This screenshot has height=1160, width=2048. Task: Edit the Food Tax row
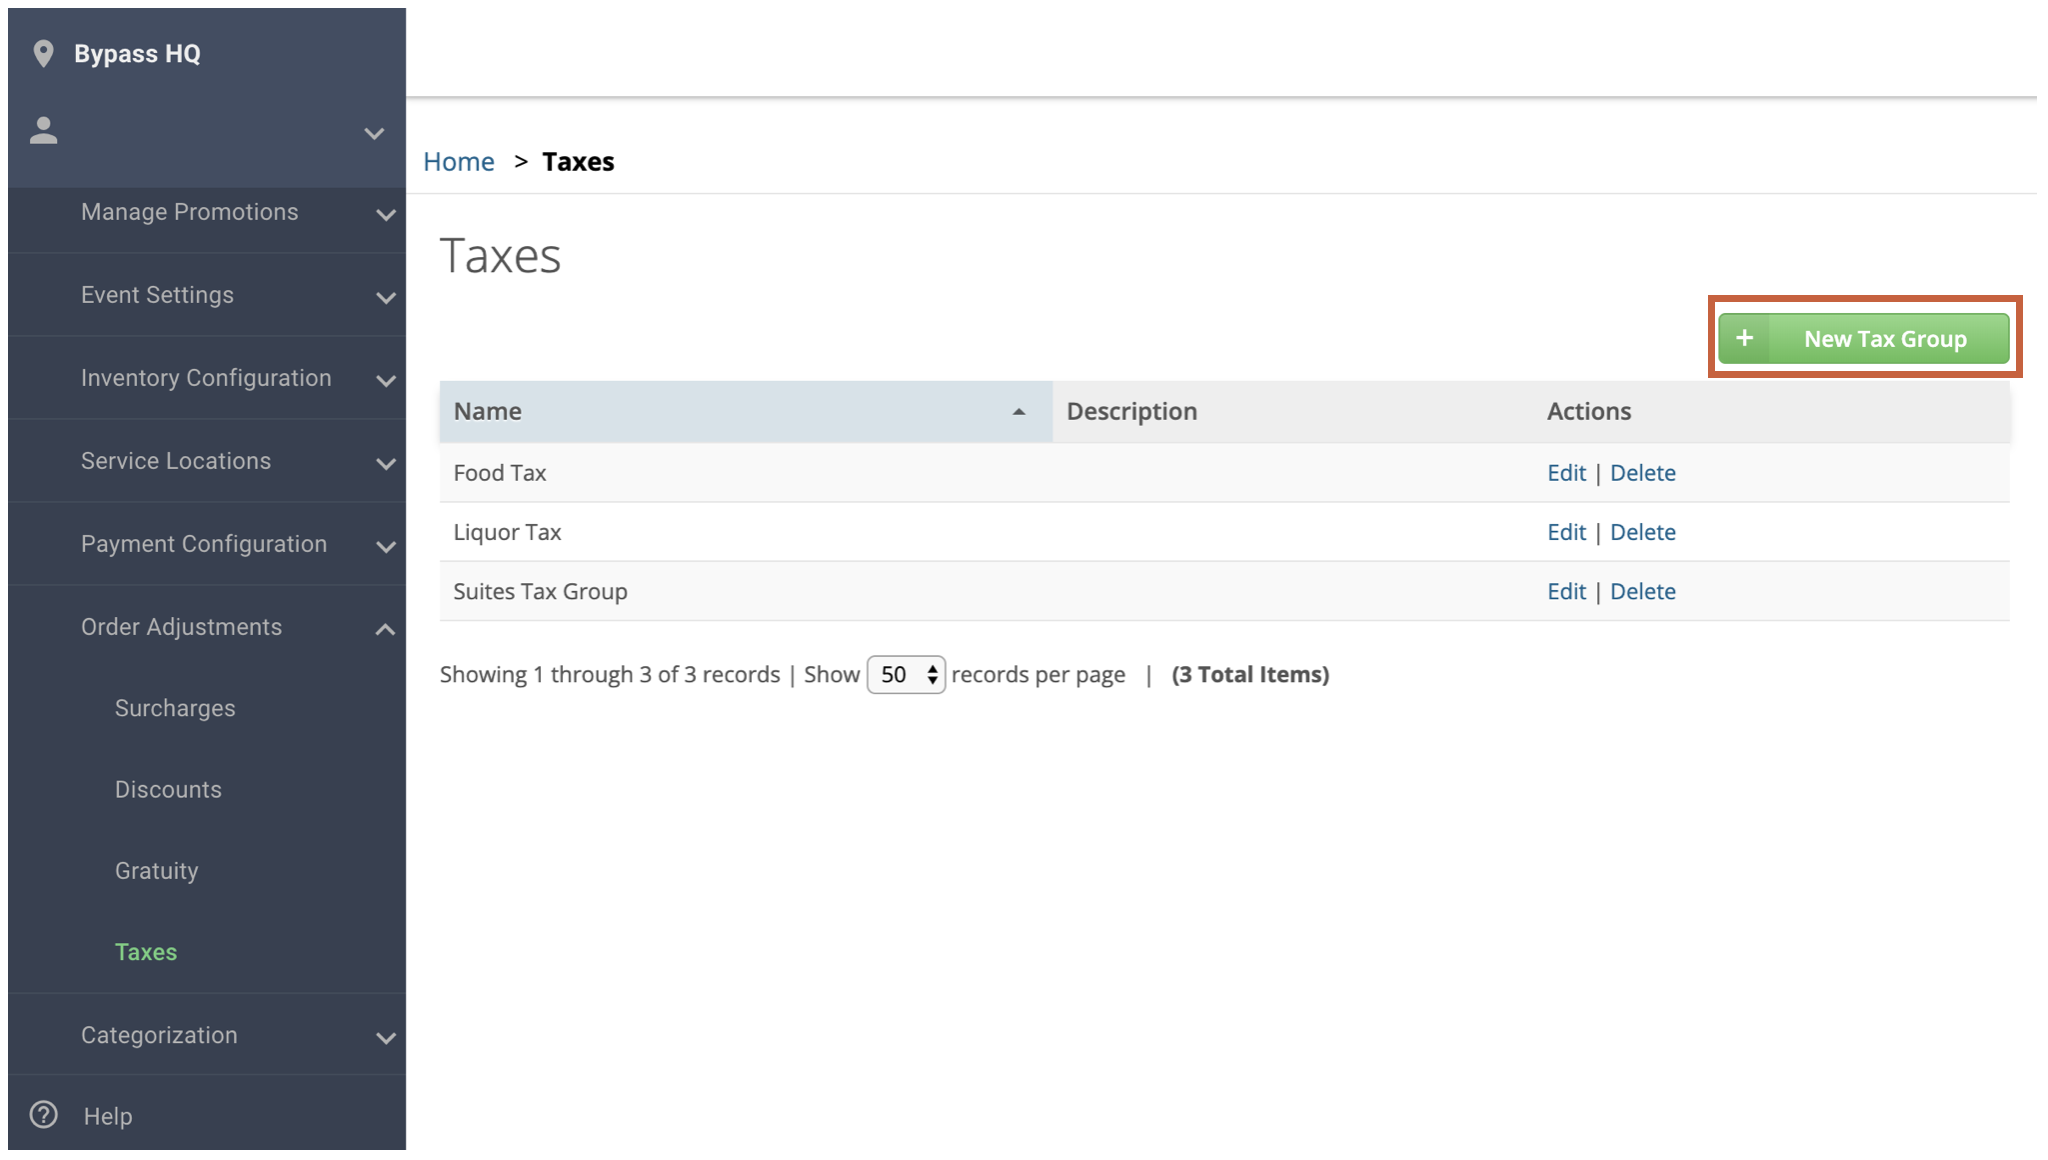(1566, 473)
